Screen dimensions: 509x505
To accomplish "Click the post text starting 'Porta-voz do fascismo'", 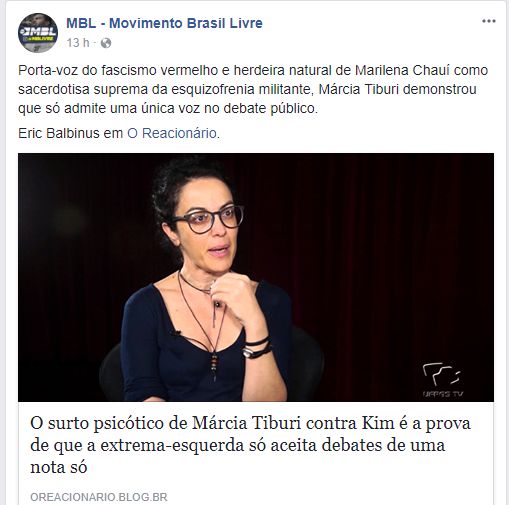I will click(253, 89).
